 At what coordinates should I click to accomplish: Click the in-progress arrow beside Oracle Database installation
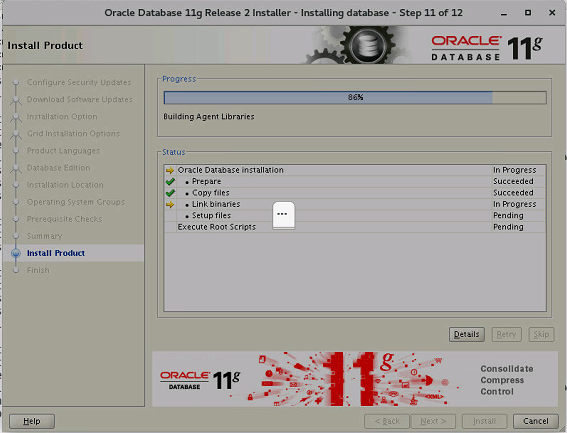[170, 170]
